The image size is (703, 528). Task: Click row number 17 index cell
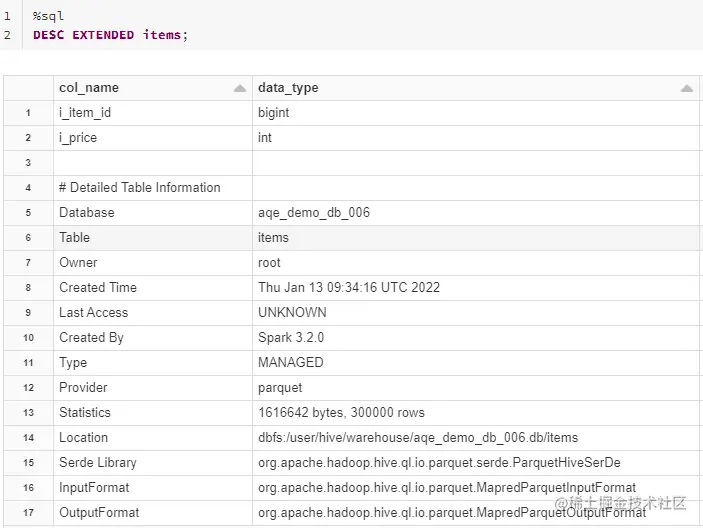pos(29,513)
